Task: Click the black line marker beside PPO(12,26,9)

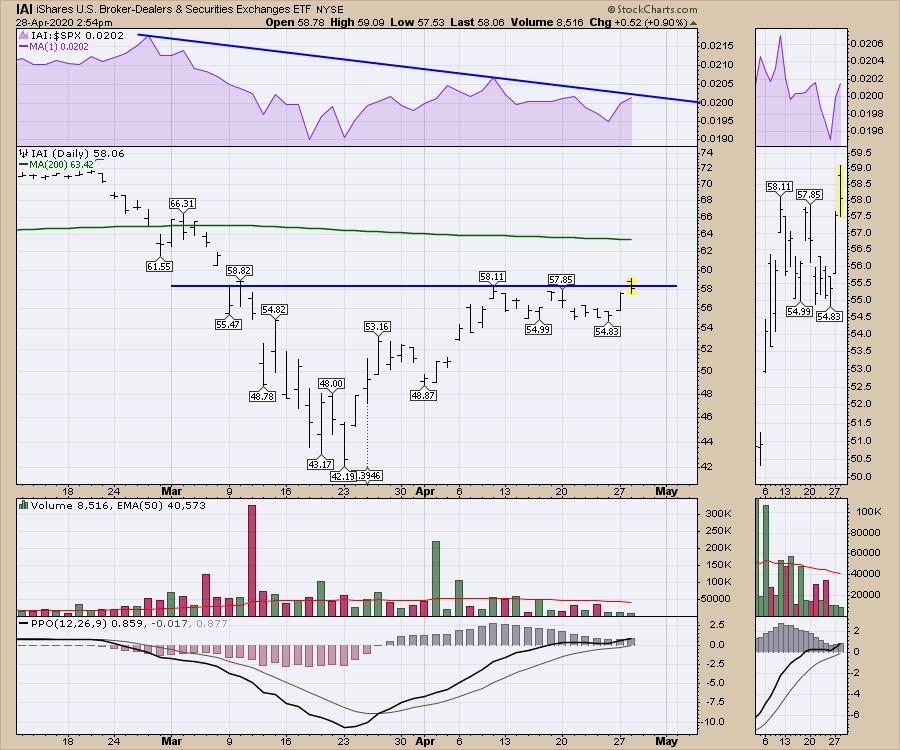Action: coord(24,623)
